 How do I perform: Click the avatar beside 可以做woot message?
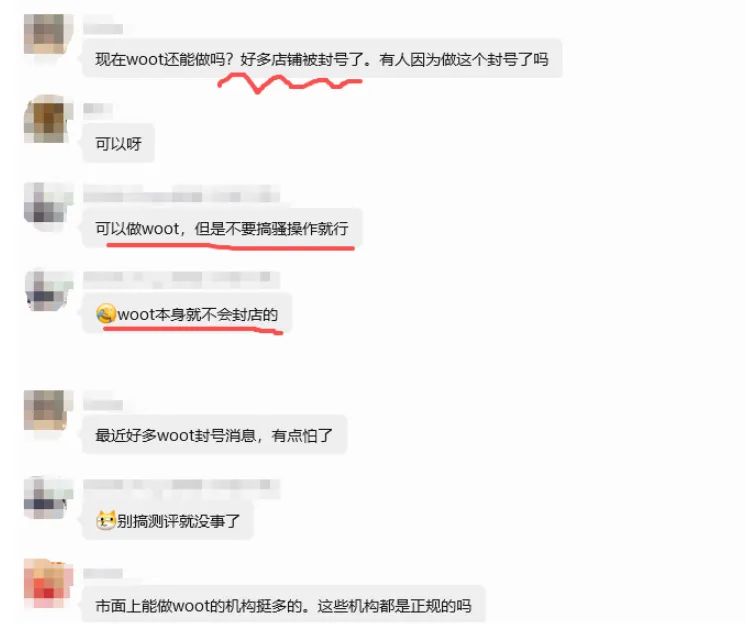[48, 206]
